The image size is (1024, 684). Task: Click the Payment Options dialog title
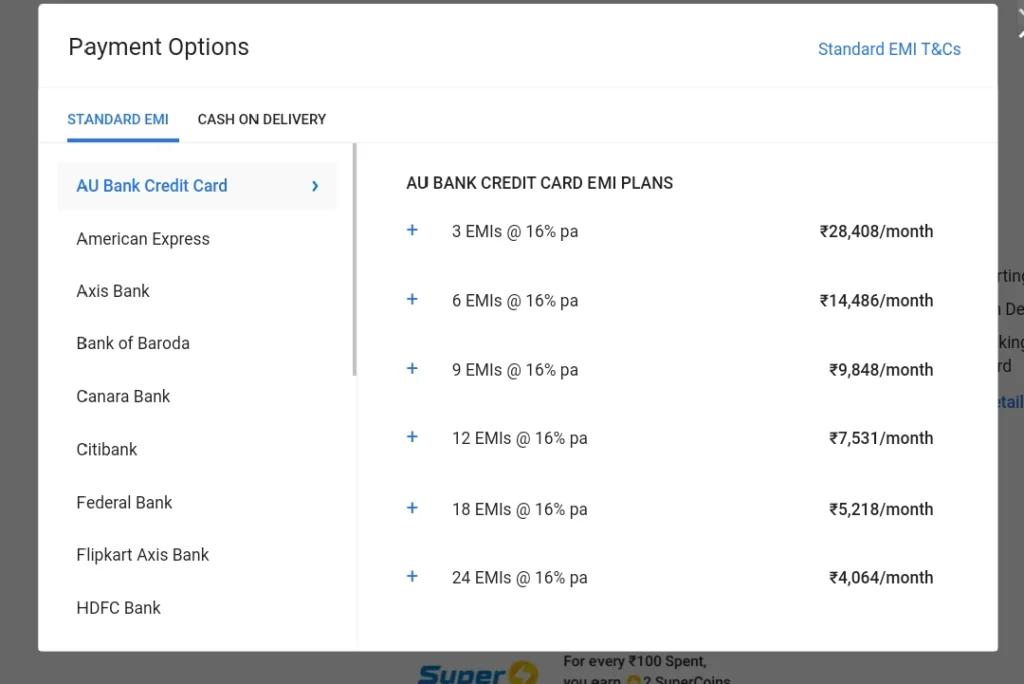159,47
